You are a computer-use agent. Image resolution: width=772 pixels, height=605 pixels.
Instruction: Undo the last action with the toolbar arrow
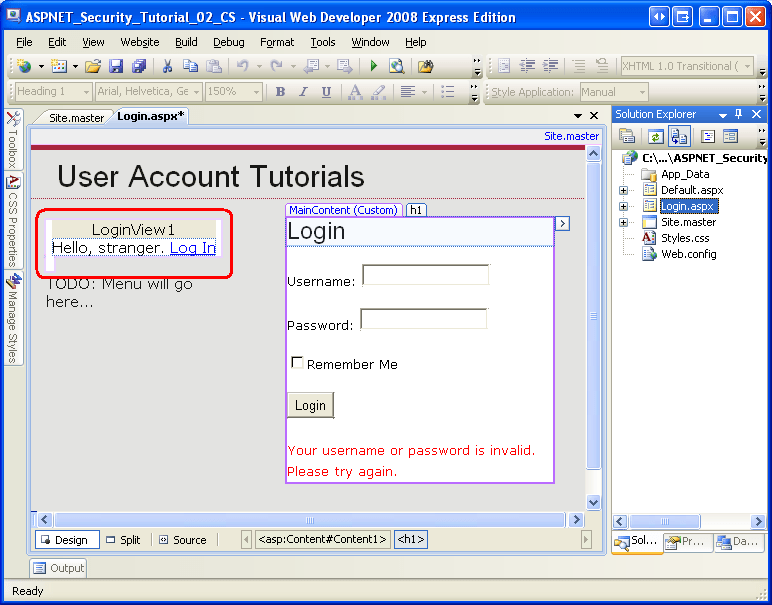[x=243, y=66]
